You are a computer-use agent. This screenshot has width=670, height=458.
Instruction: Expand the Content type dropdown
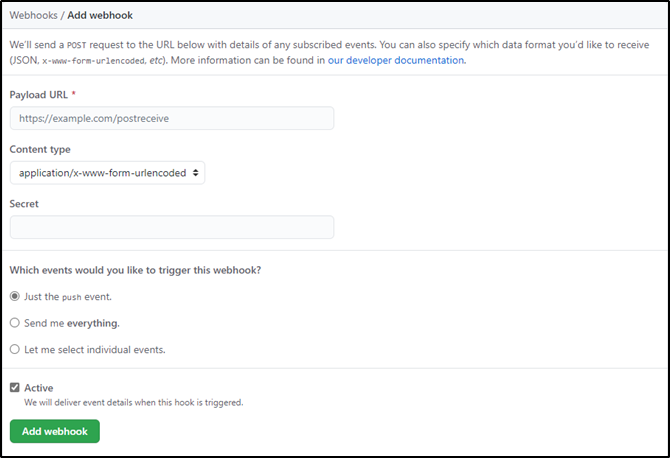coord(108,173)
